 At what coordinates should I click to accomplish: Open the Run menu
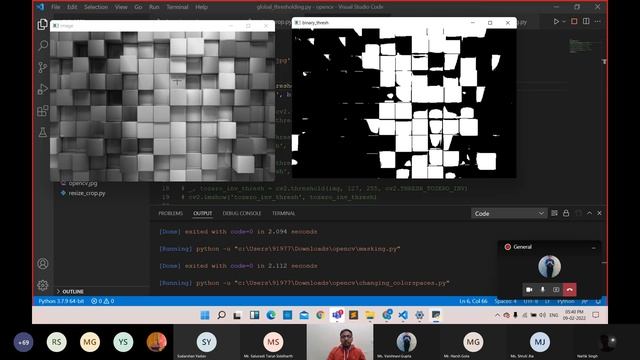[x=154, y=7]
